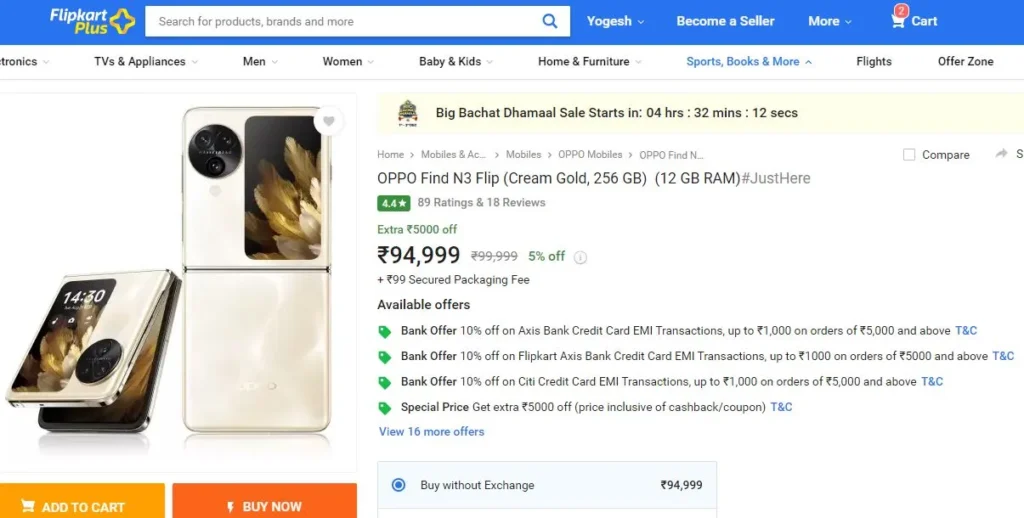Click the price info icon beside 5% off
1024x518 pixels.
pyautogui.click(x=580, y=257)
